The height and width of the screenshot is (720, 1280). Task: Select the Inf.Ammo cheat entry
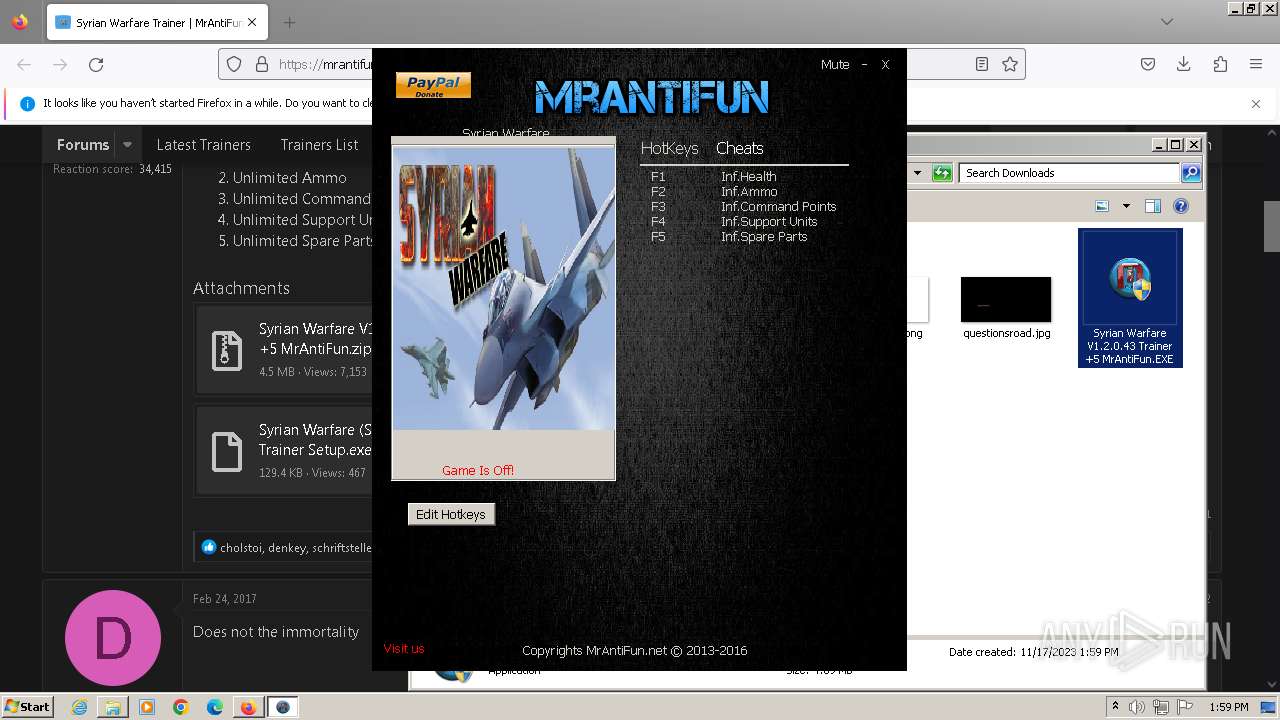point(749,191)
